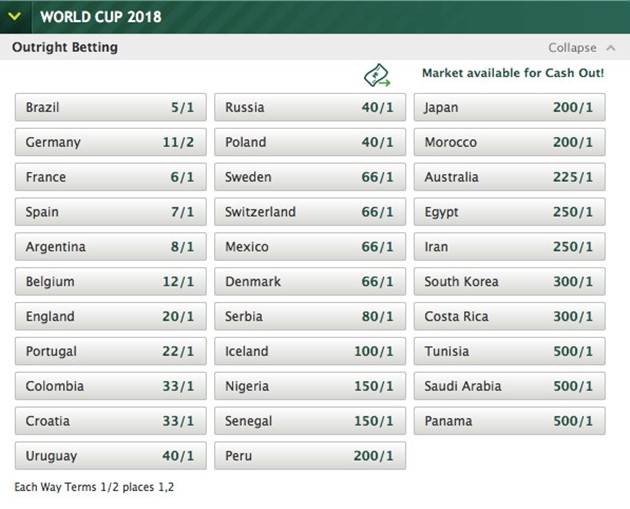Collapse the Outright Betting section
Viewport: 630px width, 509px height.
tap(581, 47)
